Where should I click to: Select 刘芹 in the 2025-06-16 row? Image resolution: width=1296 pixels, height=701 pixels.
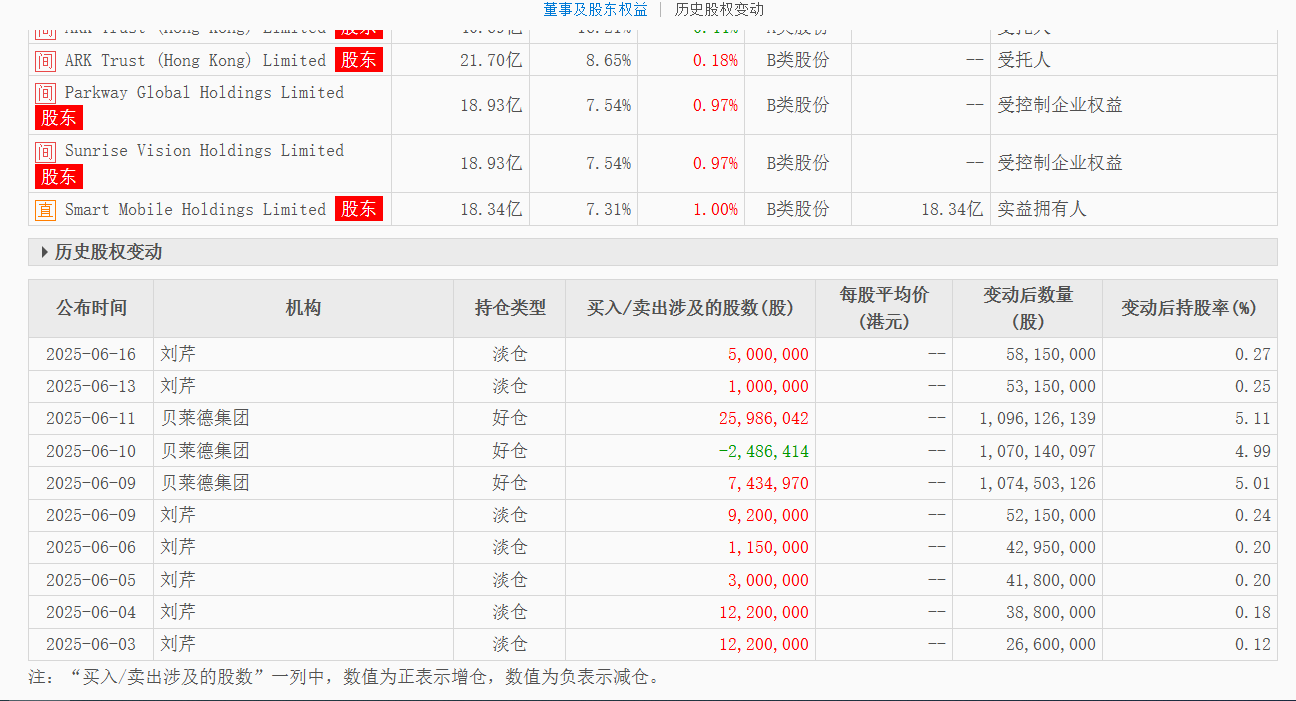coord(178,354)
